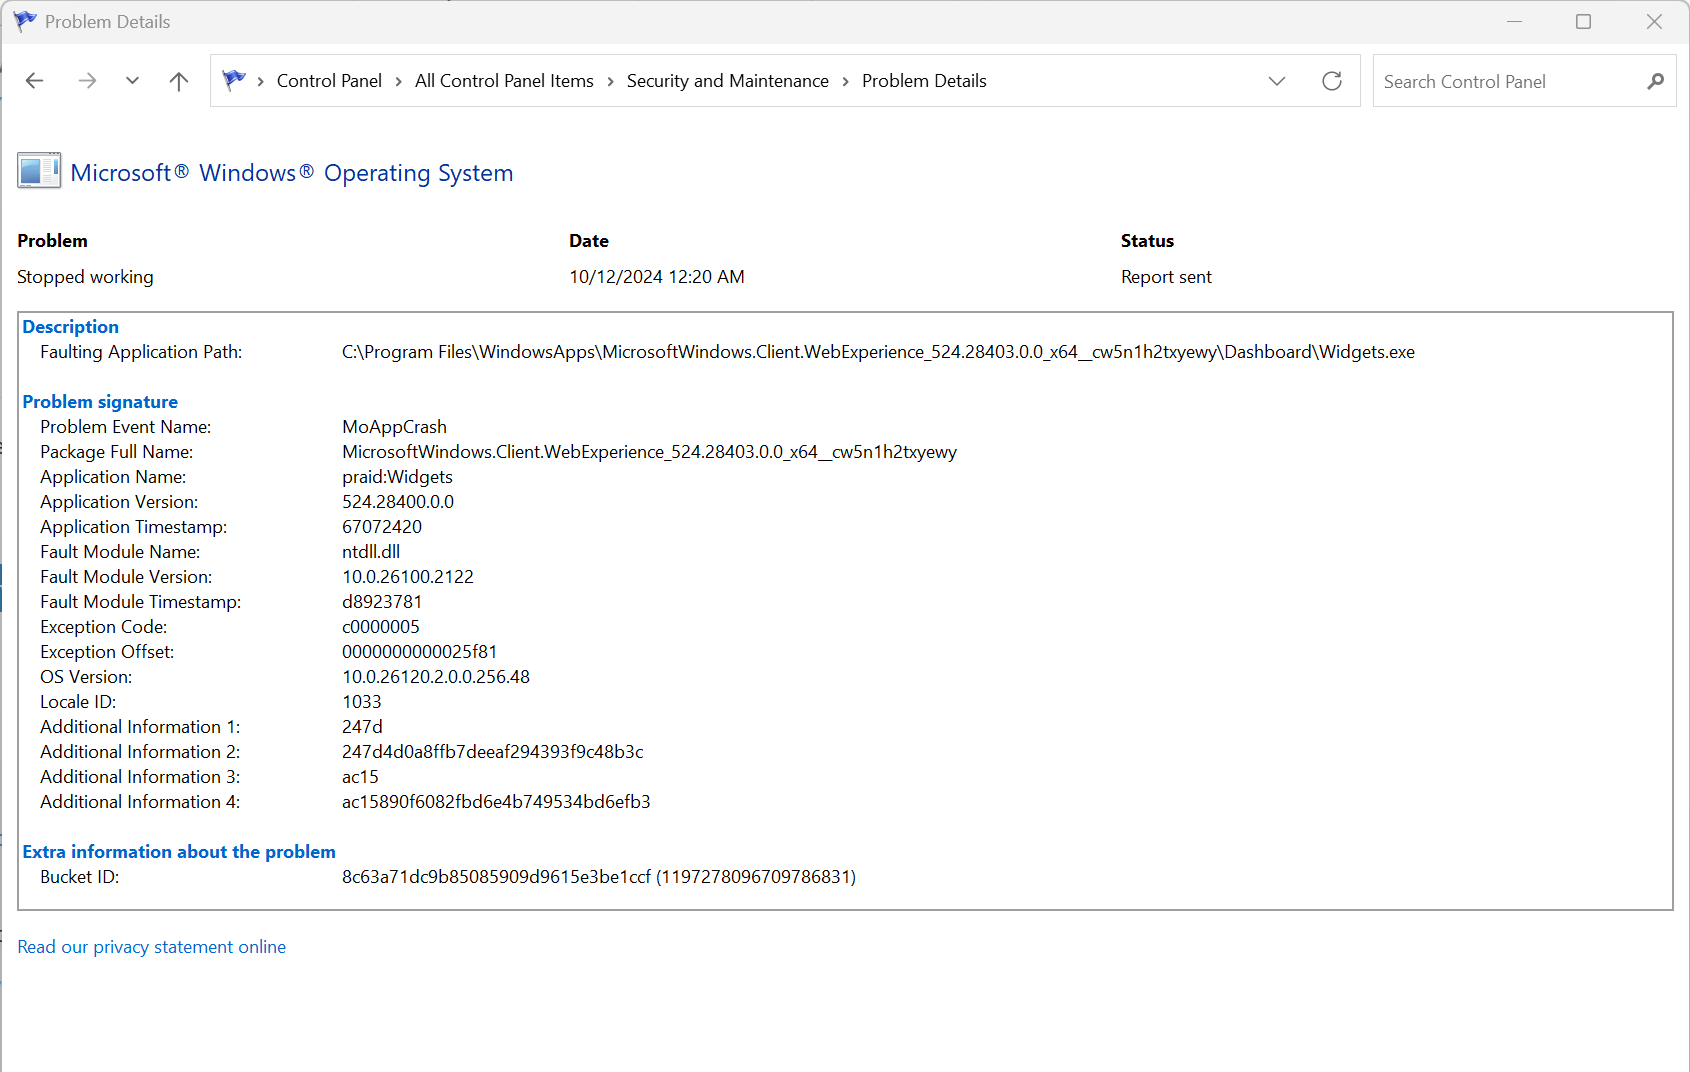Click the Additional Information 2 hash value
The width and height of the screenshot is (1690, 1072).
[x=493, y=752]
